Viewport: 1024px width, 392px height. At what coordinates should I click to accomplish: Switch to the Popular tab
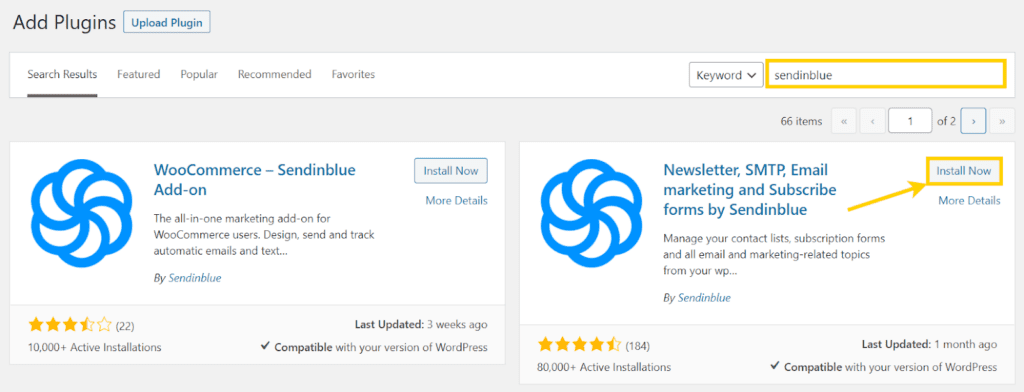[x=199, y=74]
